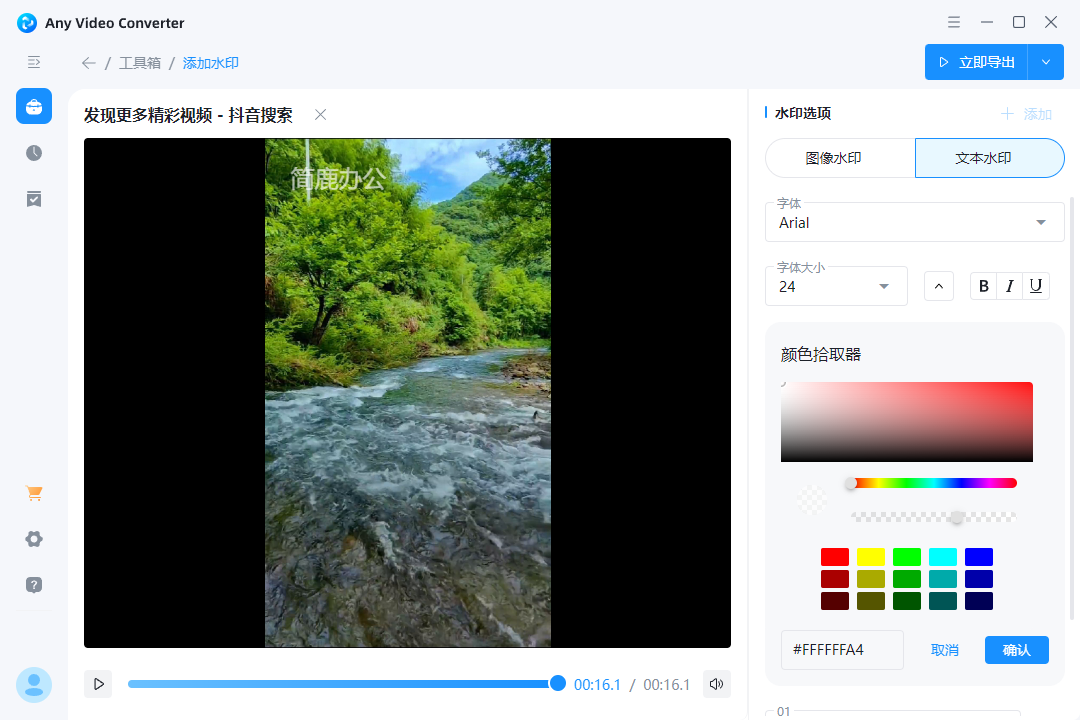Toggle italic text for the watermark

tap(1009, 285)
